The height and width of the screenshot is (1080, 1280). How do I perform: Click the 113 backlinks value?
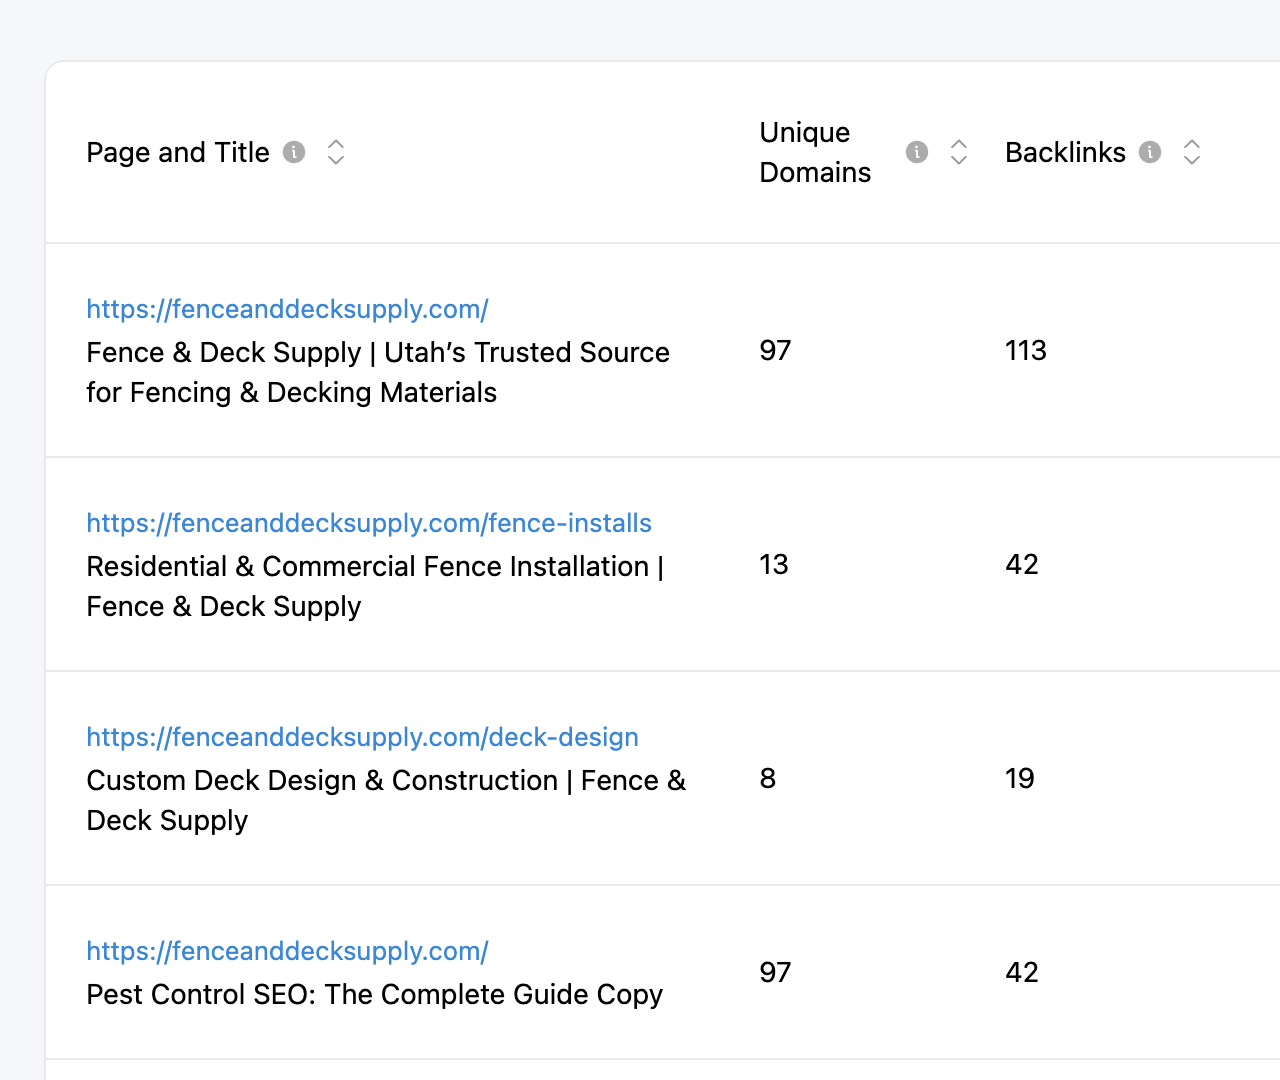pyautogui.click(x=1026, y=350)
